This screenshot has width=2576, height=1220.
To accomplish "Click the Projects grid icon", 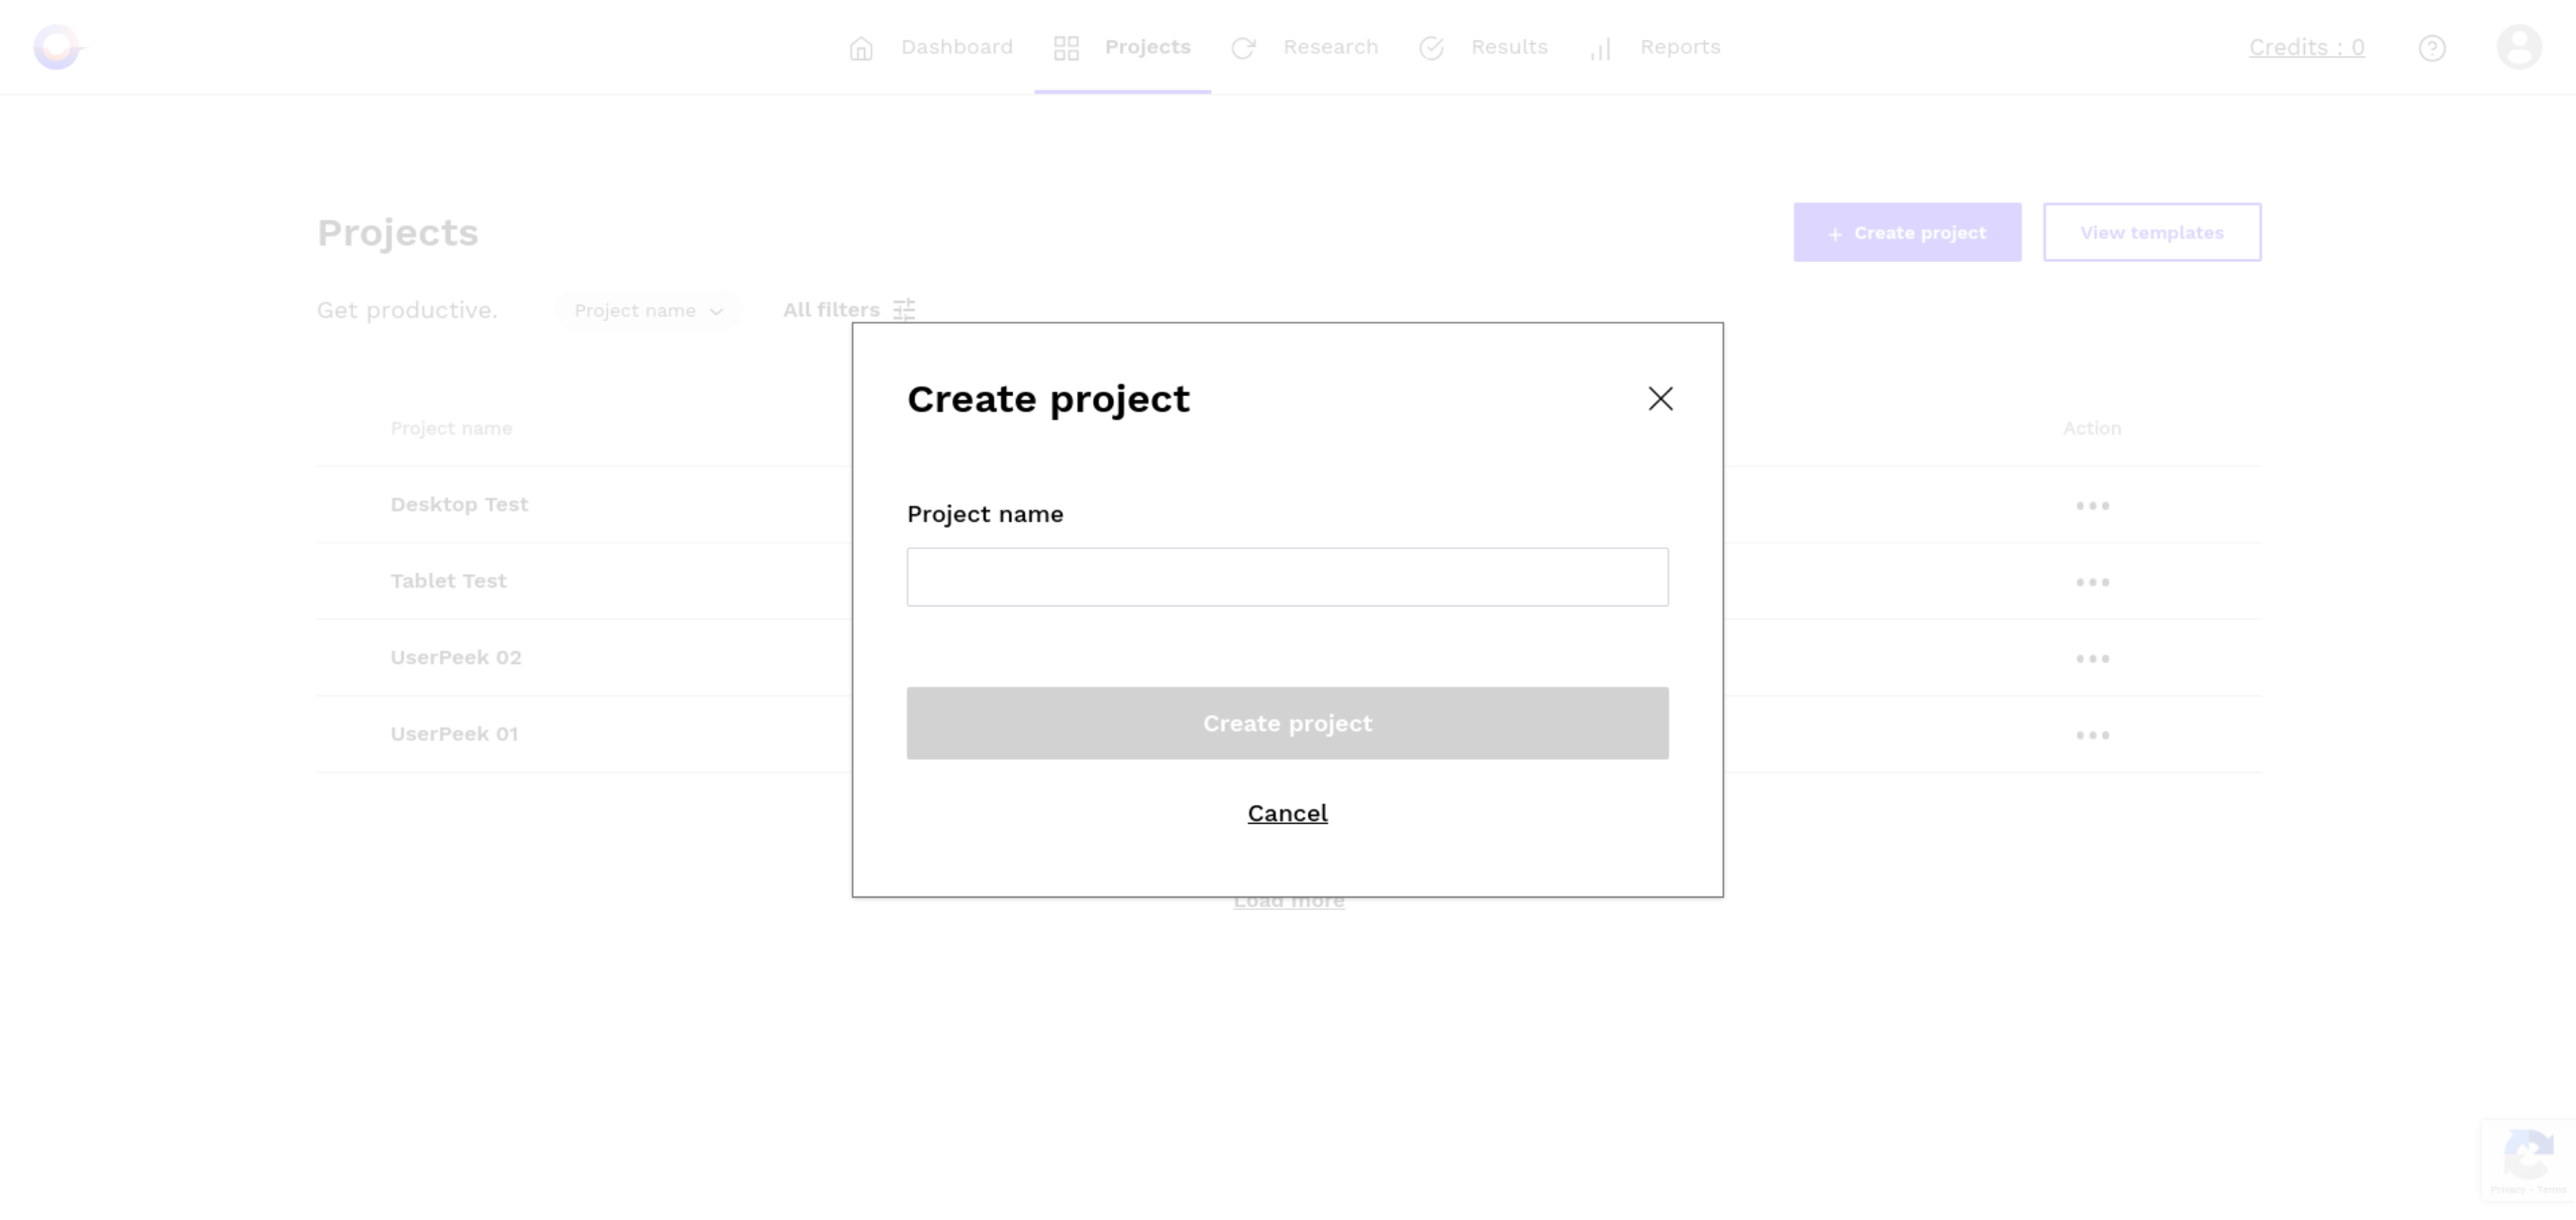I will coord(1068,46).
